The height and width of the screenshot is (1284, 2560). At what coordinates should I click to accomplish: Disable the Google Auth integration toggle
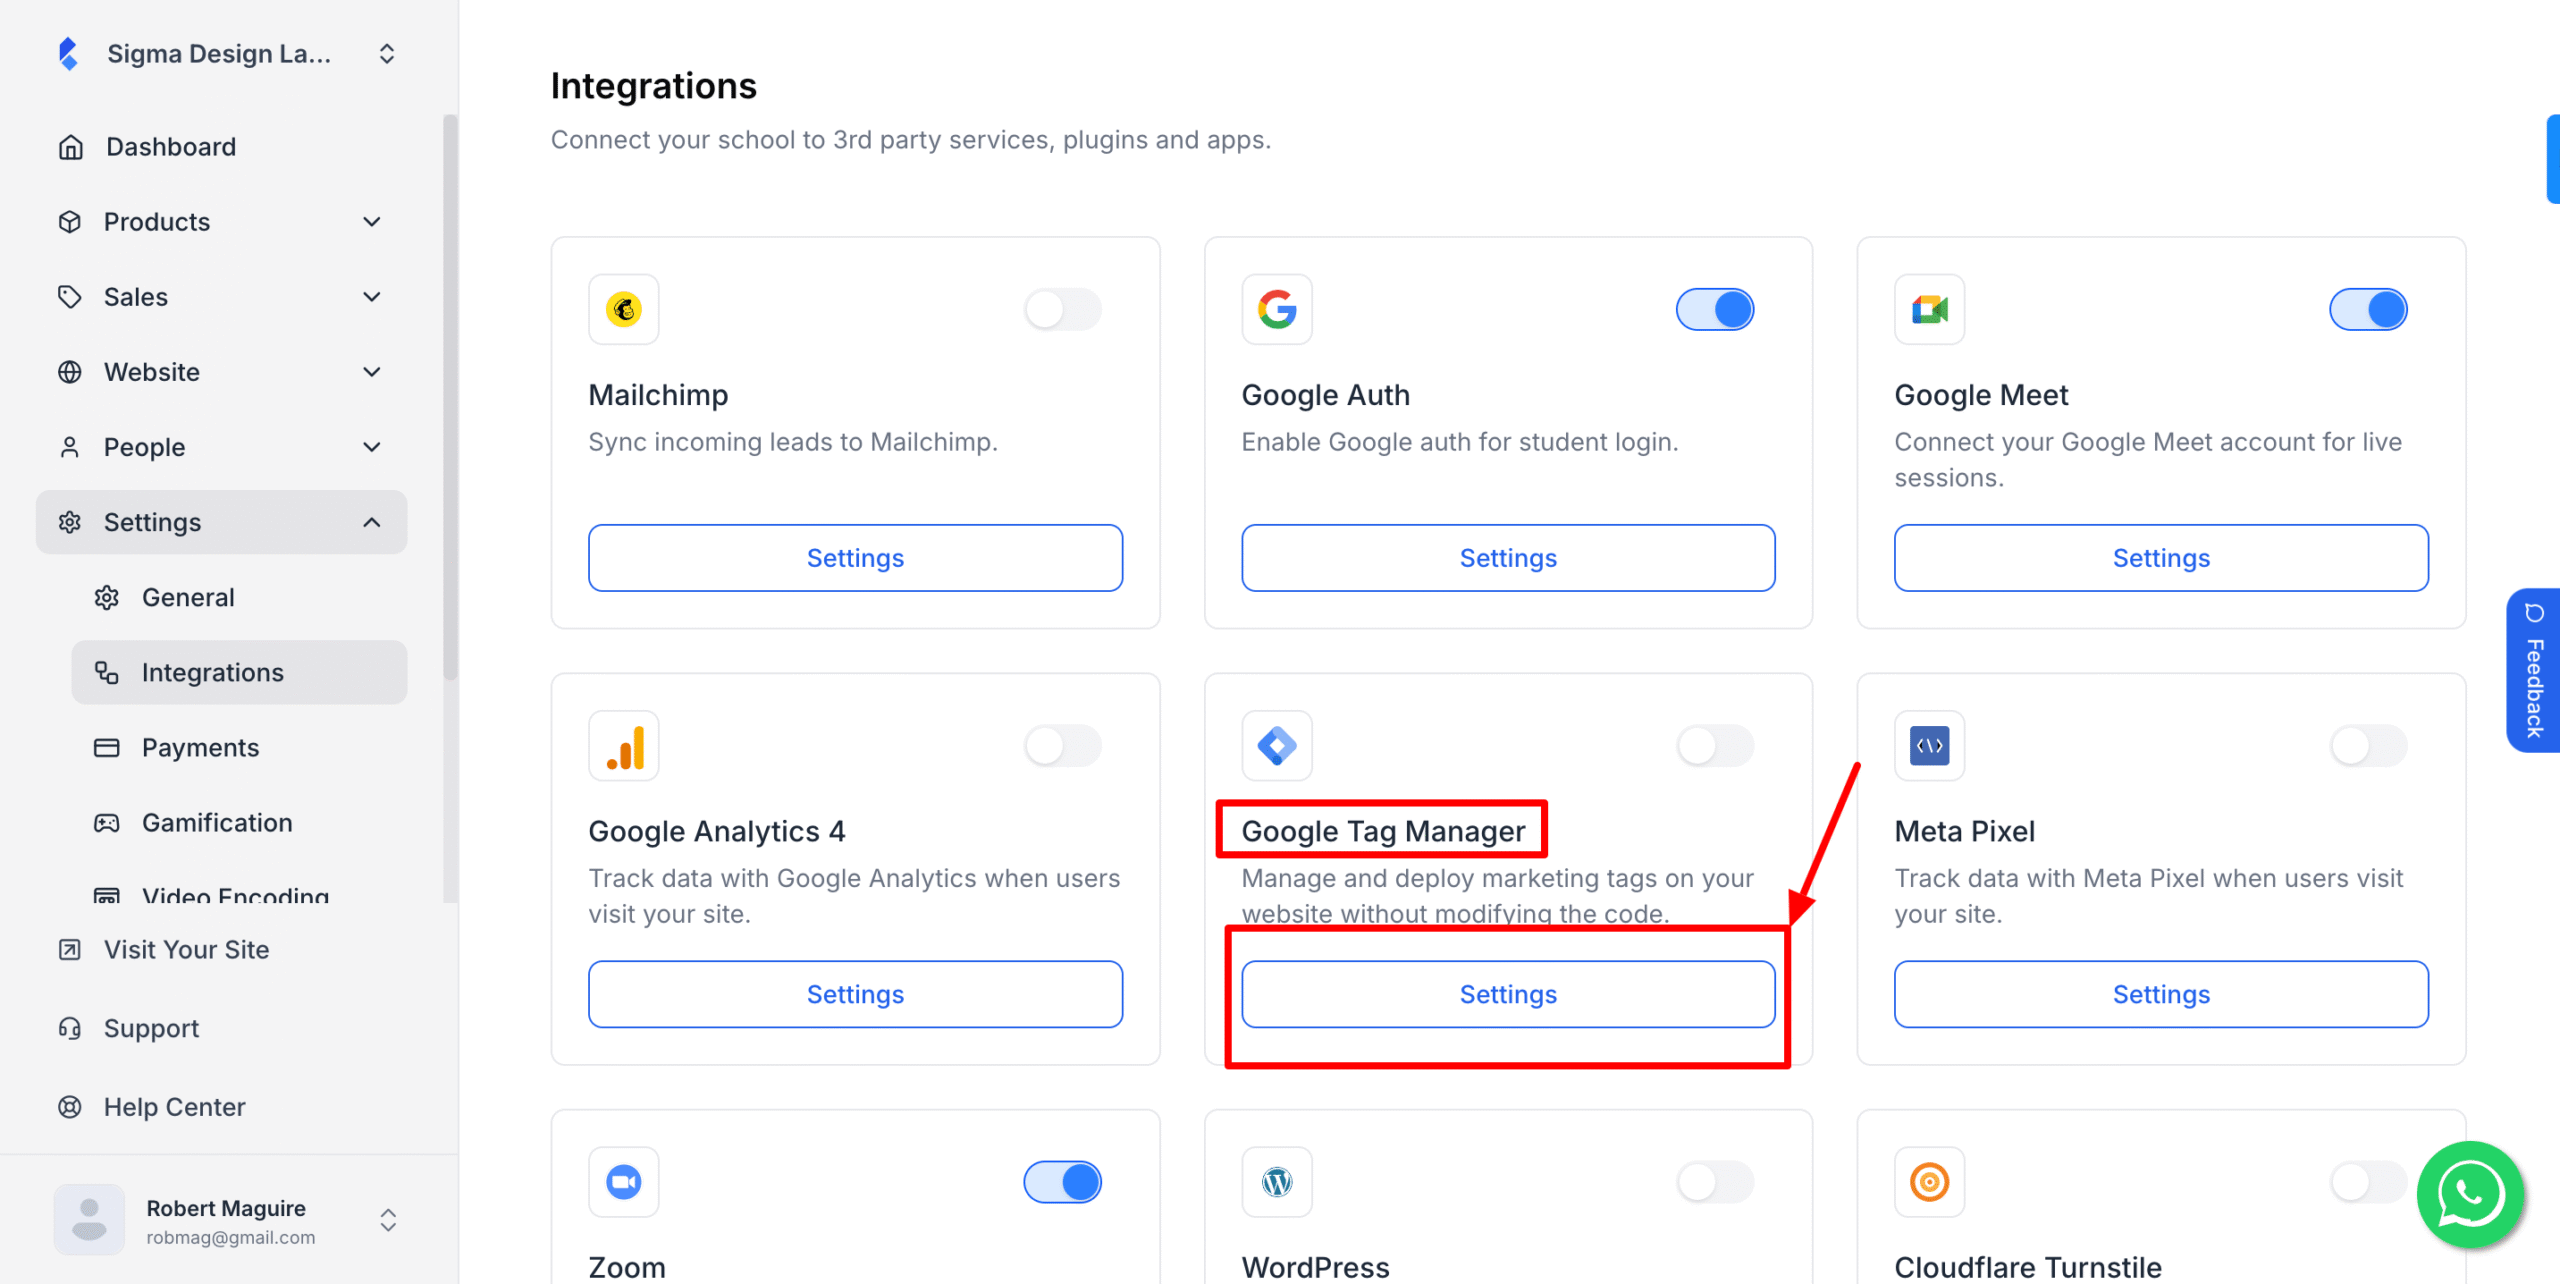coord(1715,309)
